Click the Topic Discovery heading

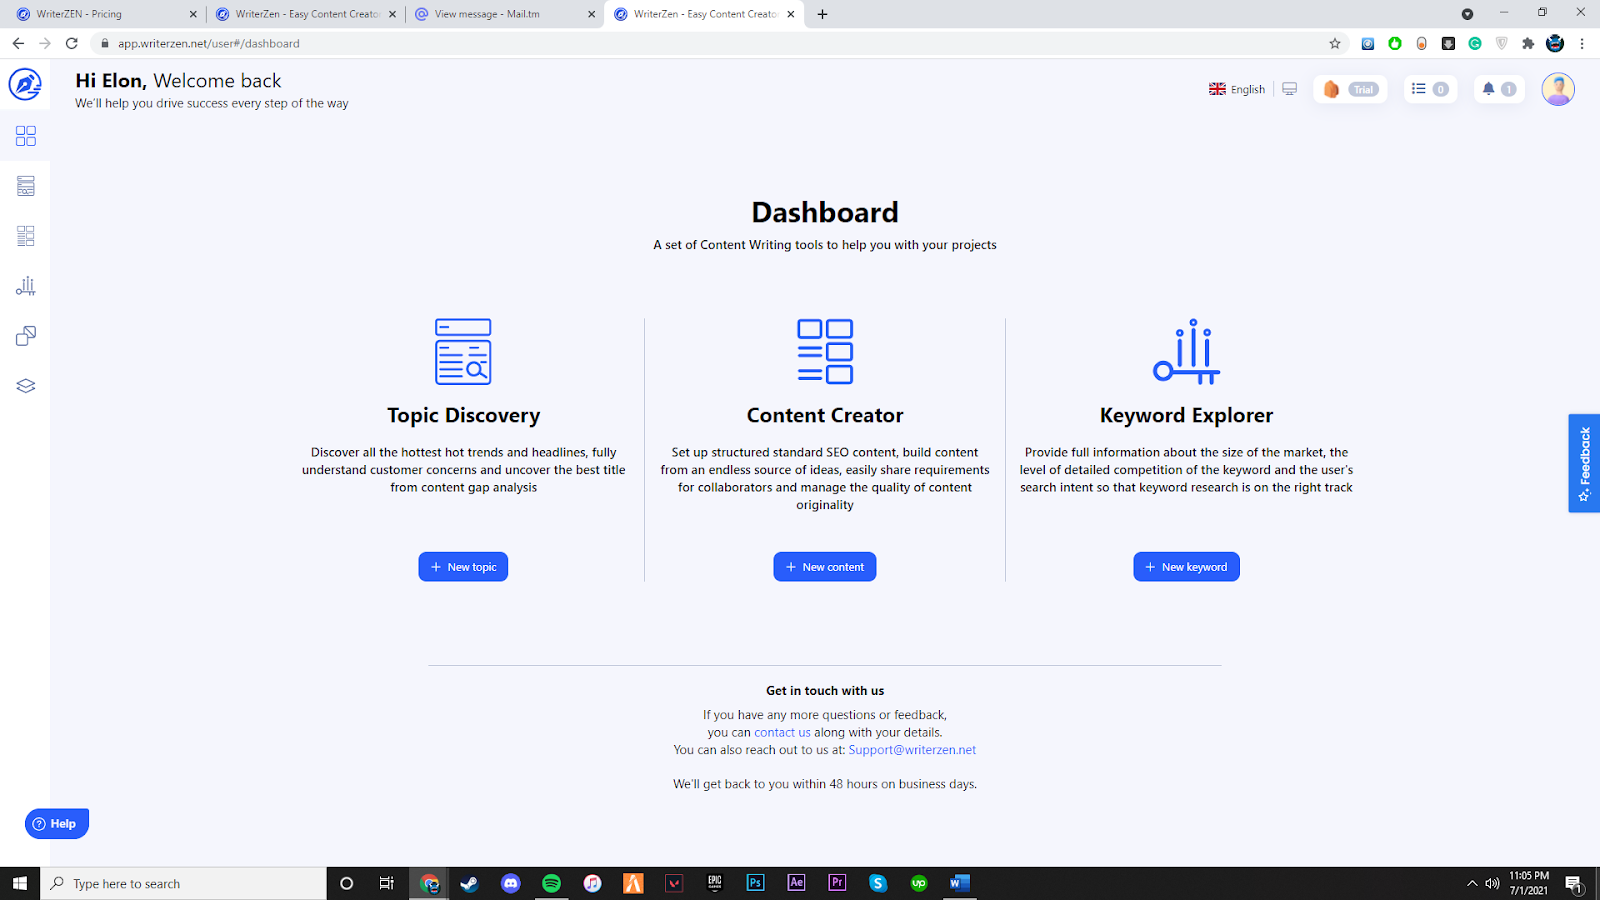click(x=463, y=415)
